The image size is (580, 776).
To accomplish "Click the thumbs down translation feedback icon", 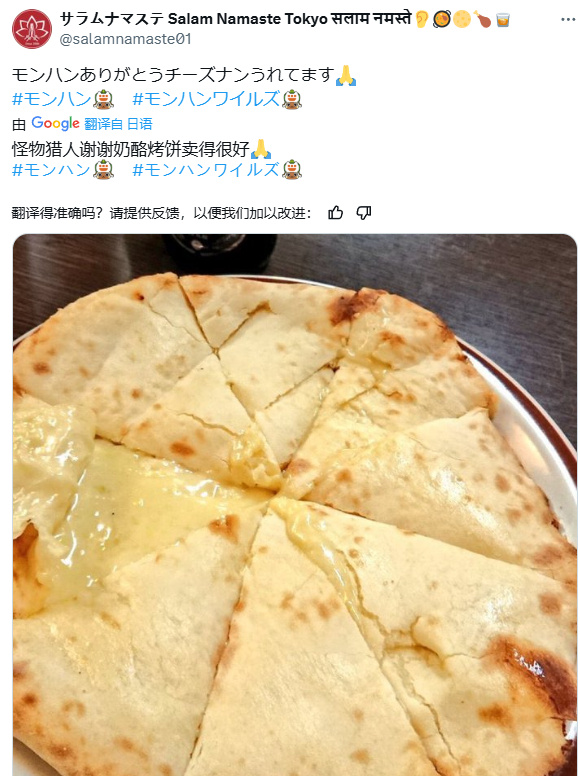I will tap(364, 213).
